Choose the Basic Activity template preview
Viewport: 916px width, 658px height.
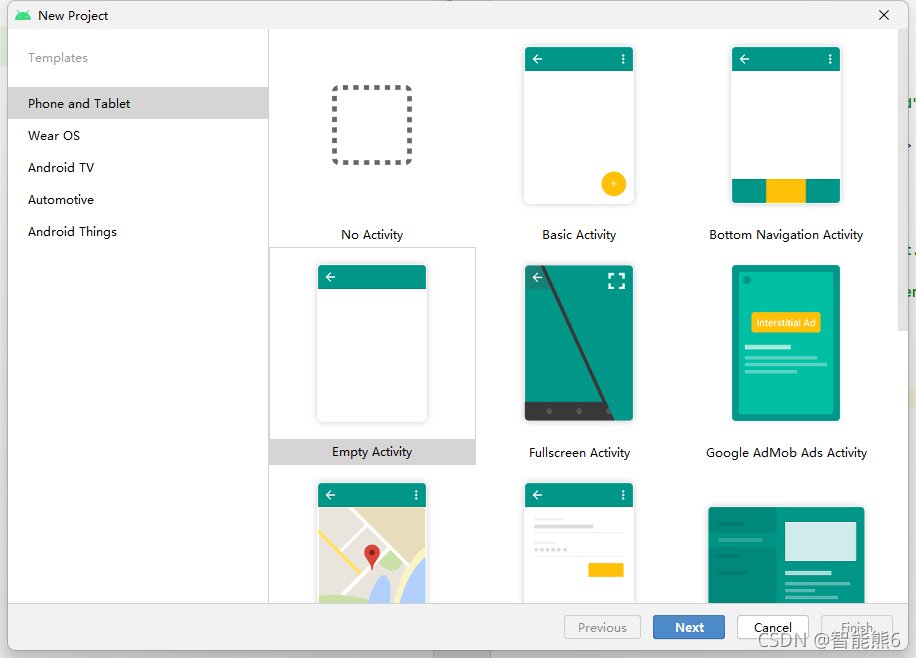[x=579, y=125]
